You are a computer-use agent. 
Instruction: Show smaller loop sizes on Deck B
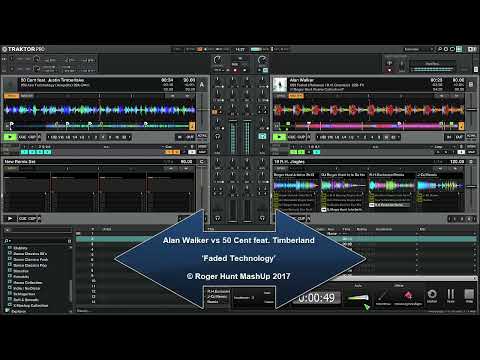click(x=317, y=137)
